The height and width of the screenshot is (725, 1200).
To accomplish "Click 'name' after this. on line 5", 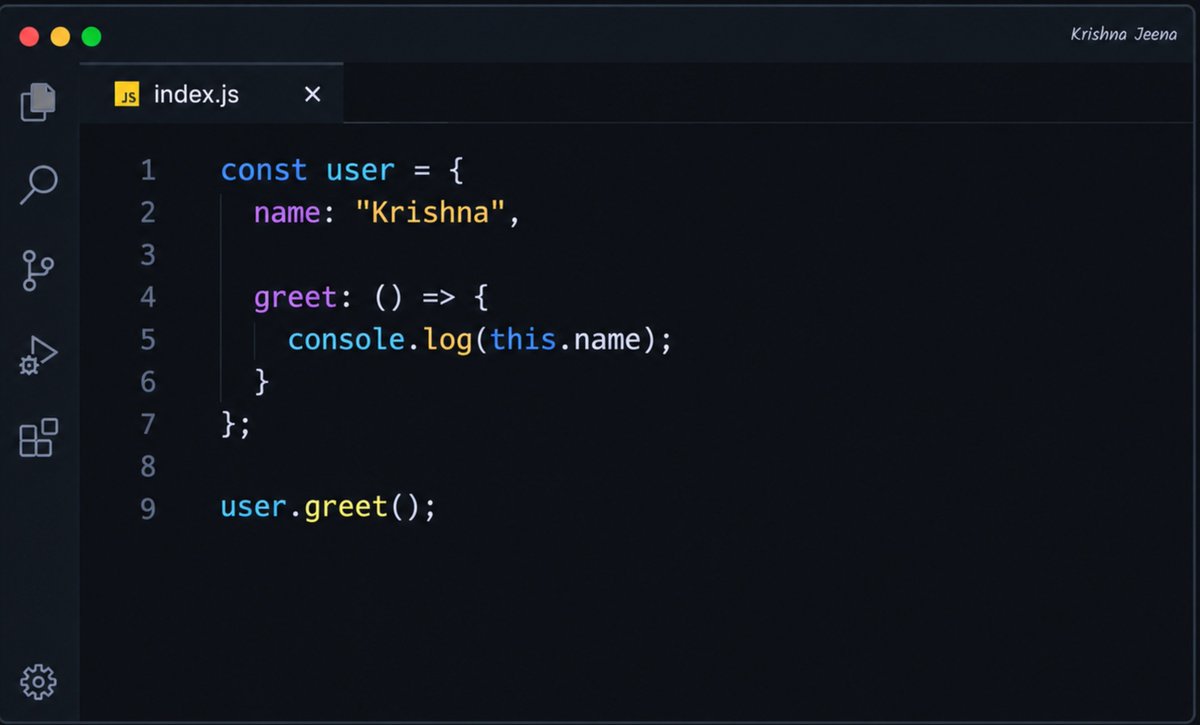I will pos(608,340).
